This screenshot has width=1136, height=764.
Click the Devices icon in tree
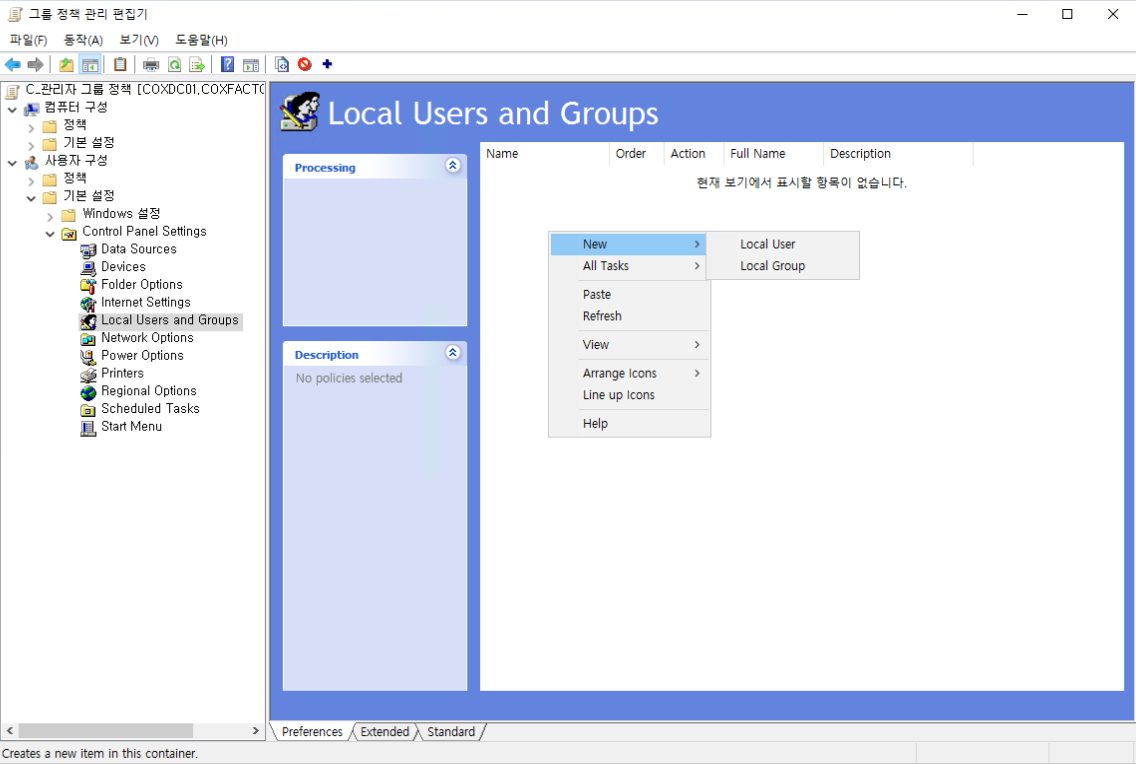click(x=88, y=267)
